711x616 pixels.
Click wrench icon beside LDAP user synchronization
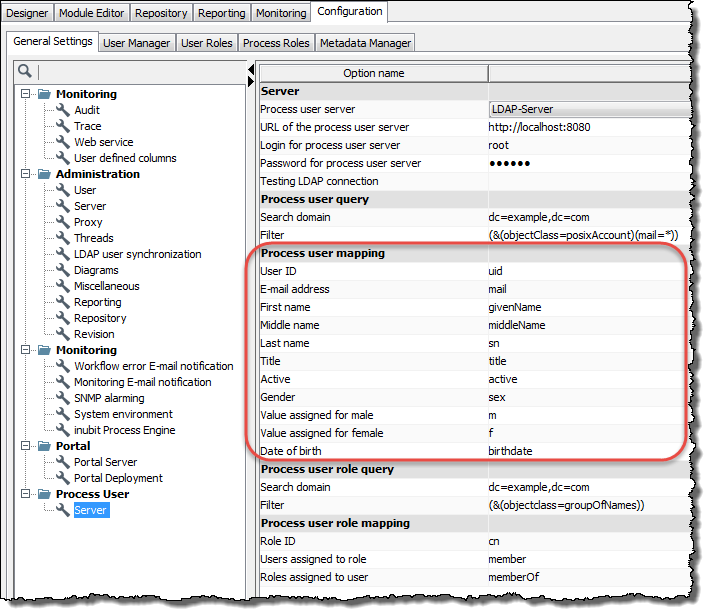(63, 254)
